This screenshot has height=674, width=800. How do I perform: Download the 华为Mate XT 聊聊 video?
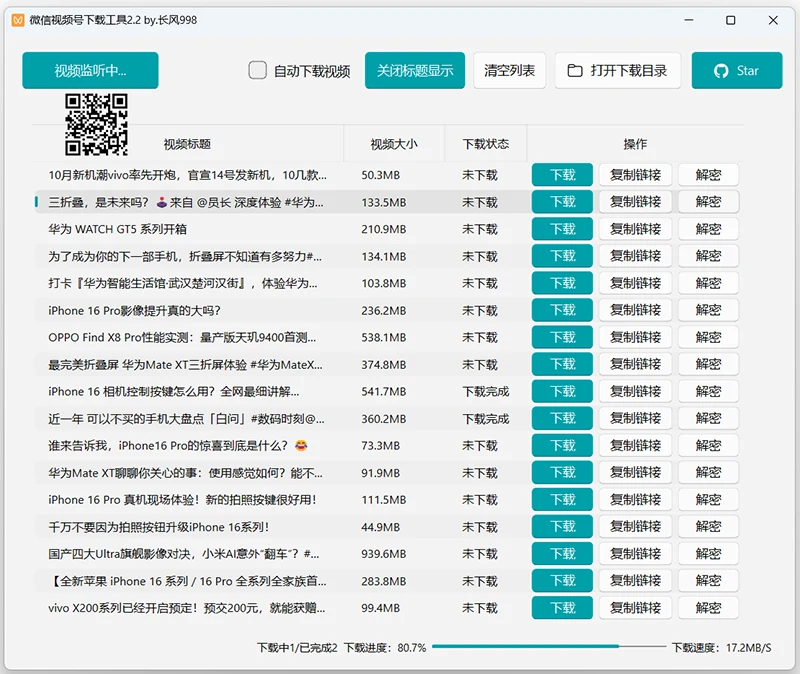[562, 472]
